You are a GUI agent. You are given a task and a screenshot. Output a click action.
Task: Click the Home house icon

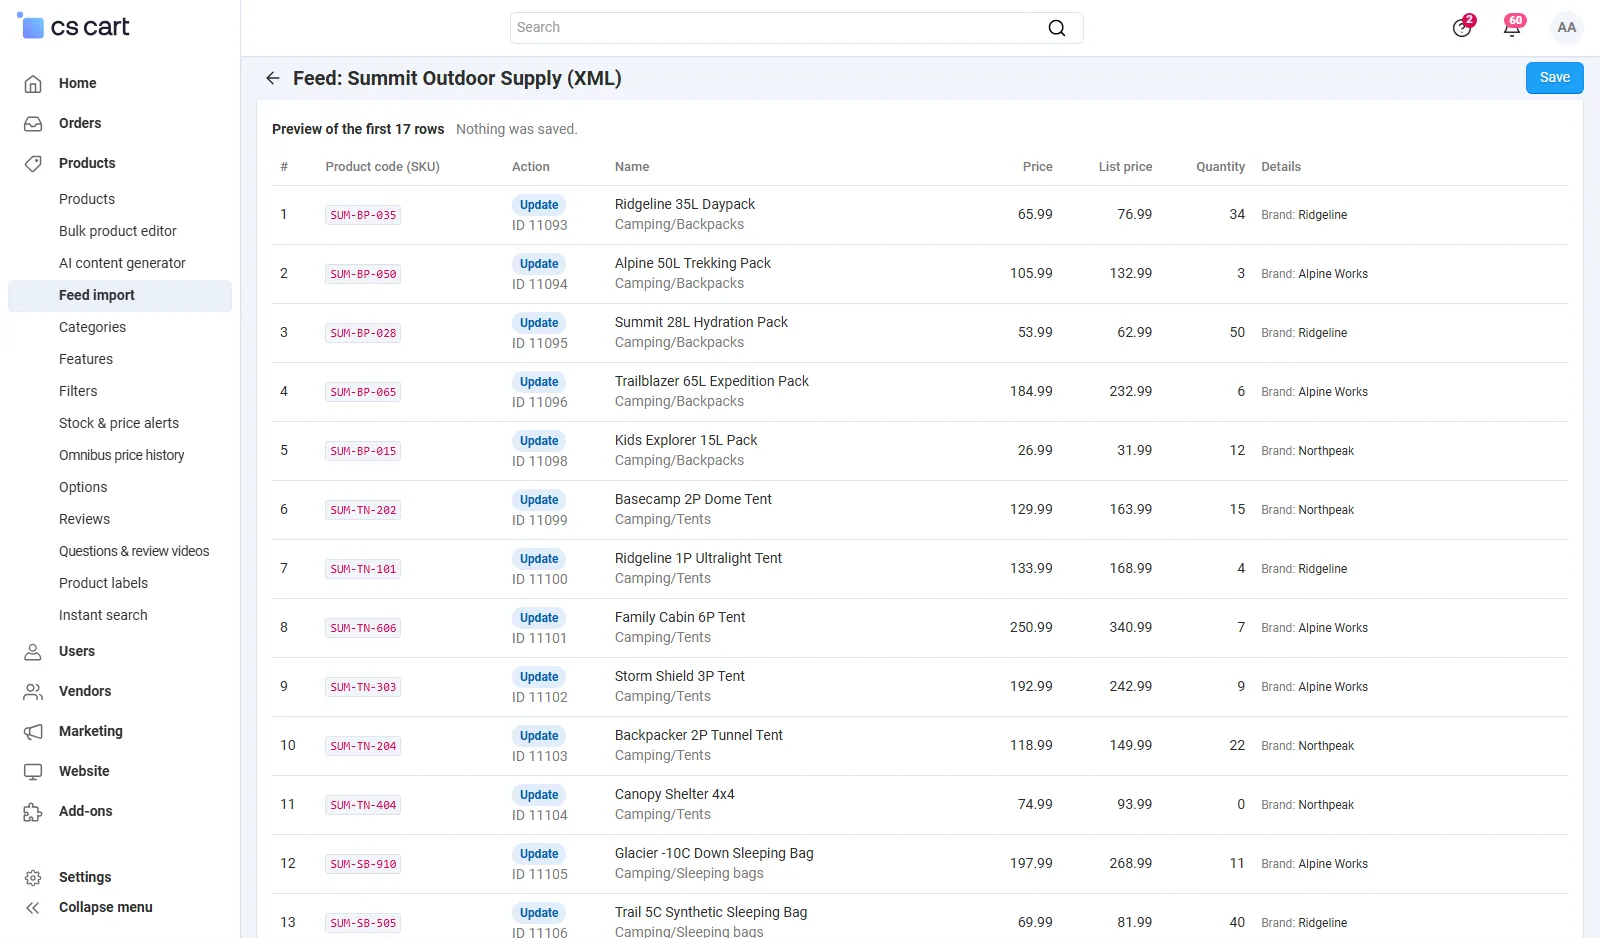click(x=33, y=83)
